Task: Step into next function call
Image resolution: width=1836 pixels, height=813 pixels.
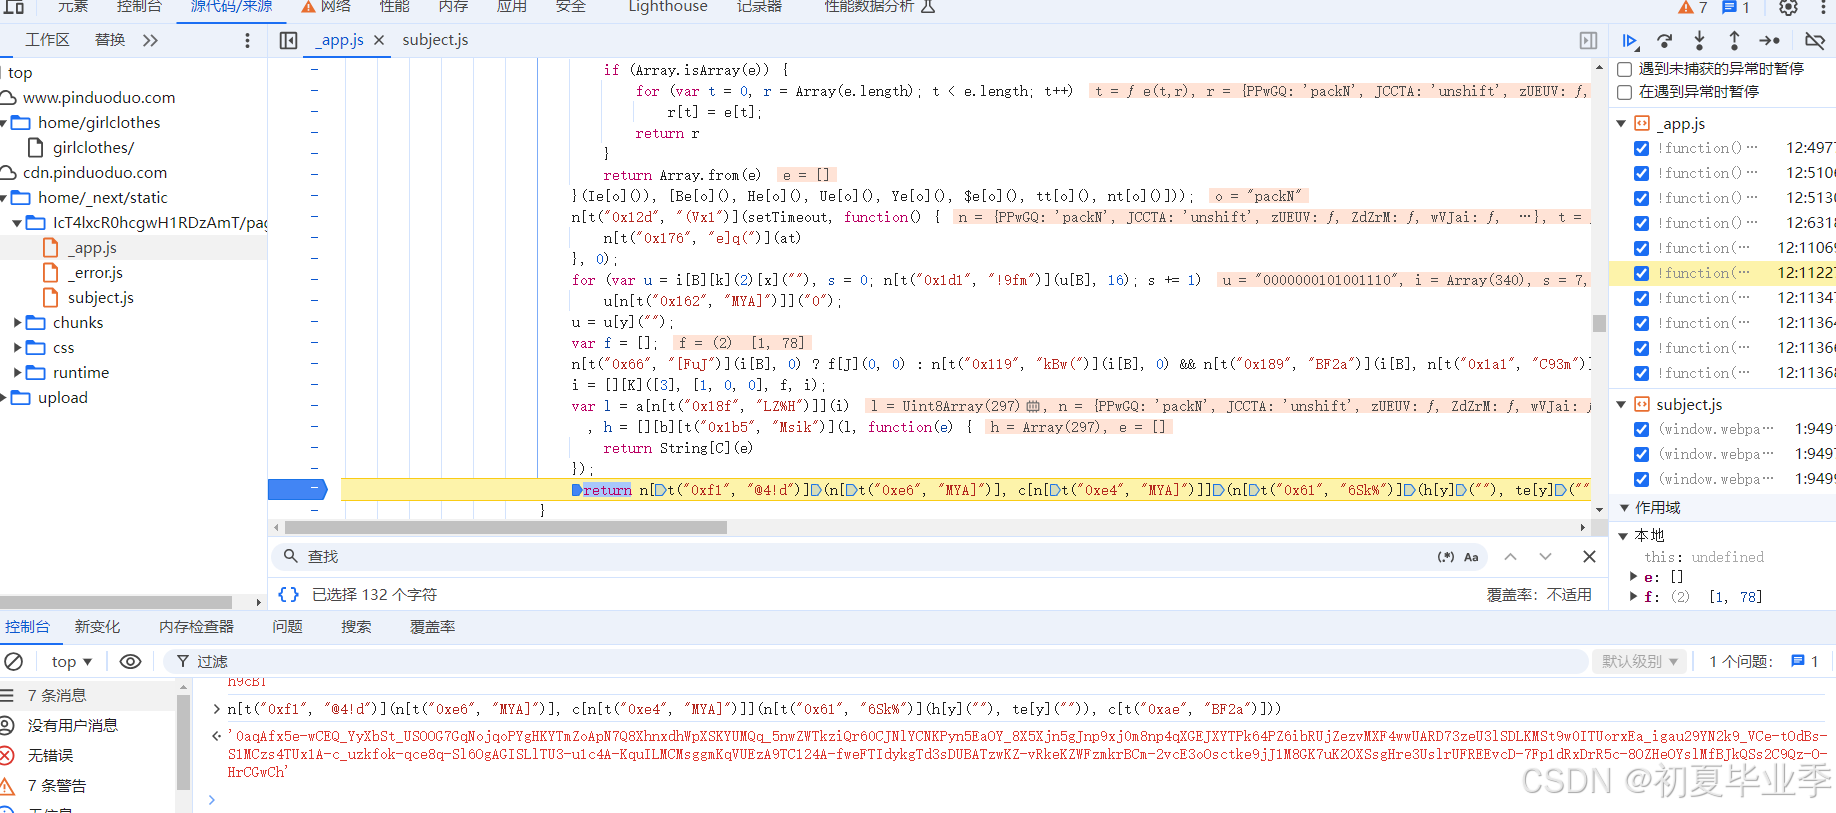Action: pyautogui.click(x=1699, y=41)
